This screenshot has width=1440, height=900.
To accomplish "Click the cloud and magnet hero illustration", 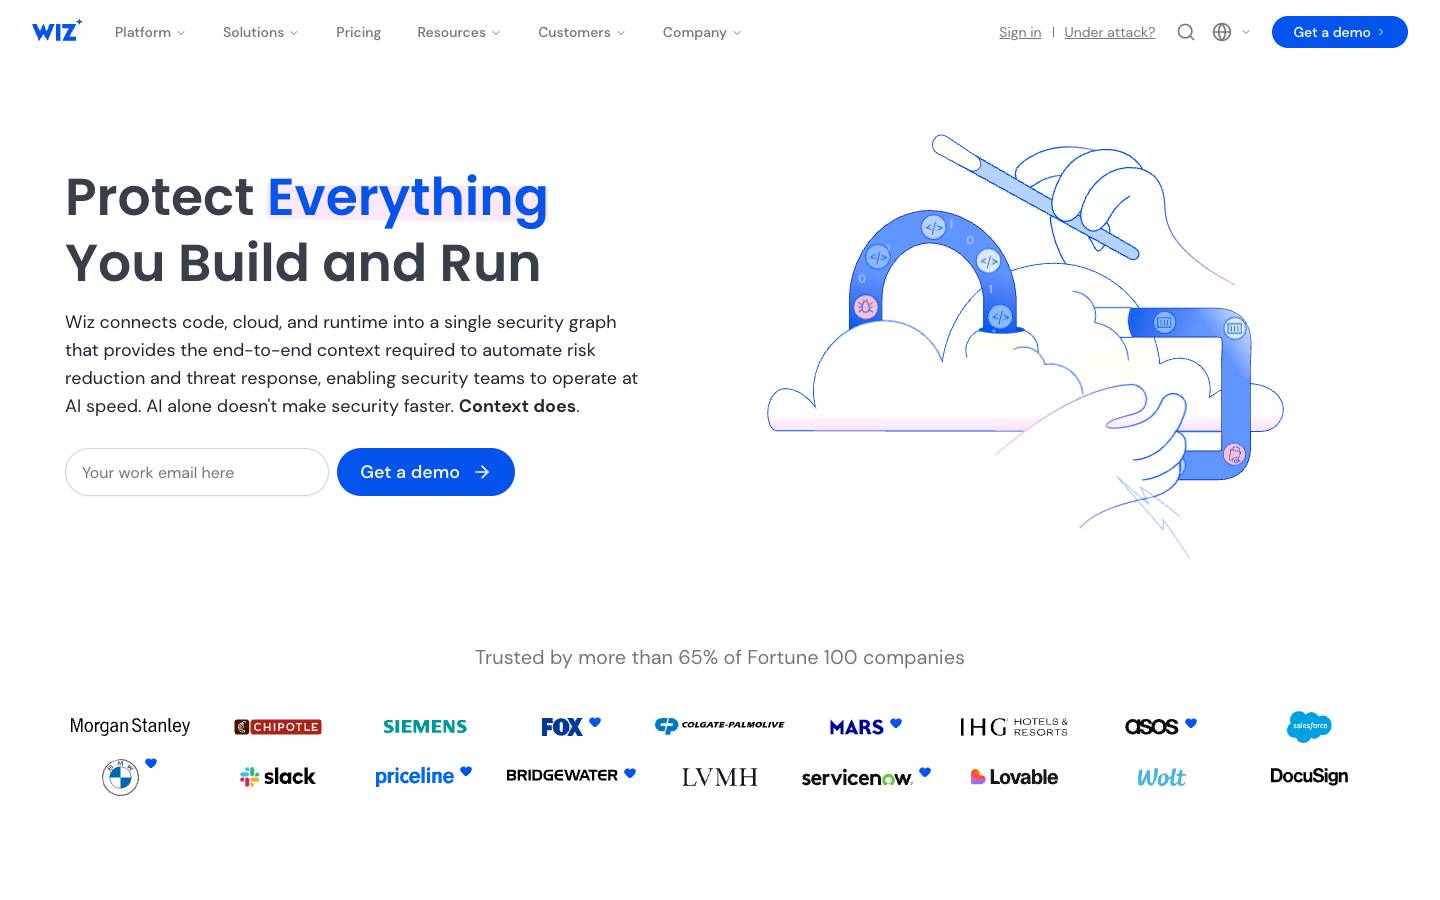I will tap(1025, 346).
